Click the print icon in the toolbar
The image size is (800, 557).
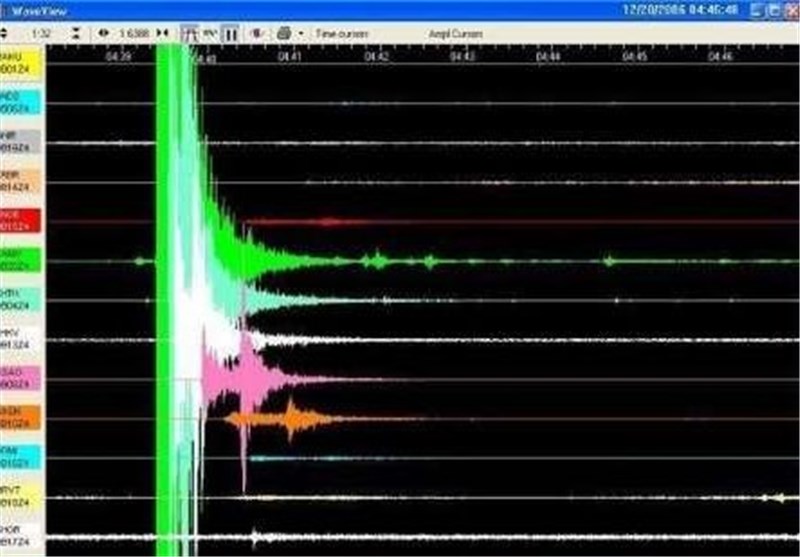(x=283, y=33)
